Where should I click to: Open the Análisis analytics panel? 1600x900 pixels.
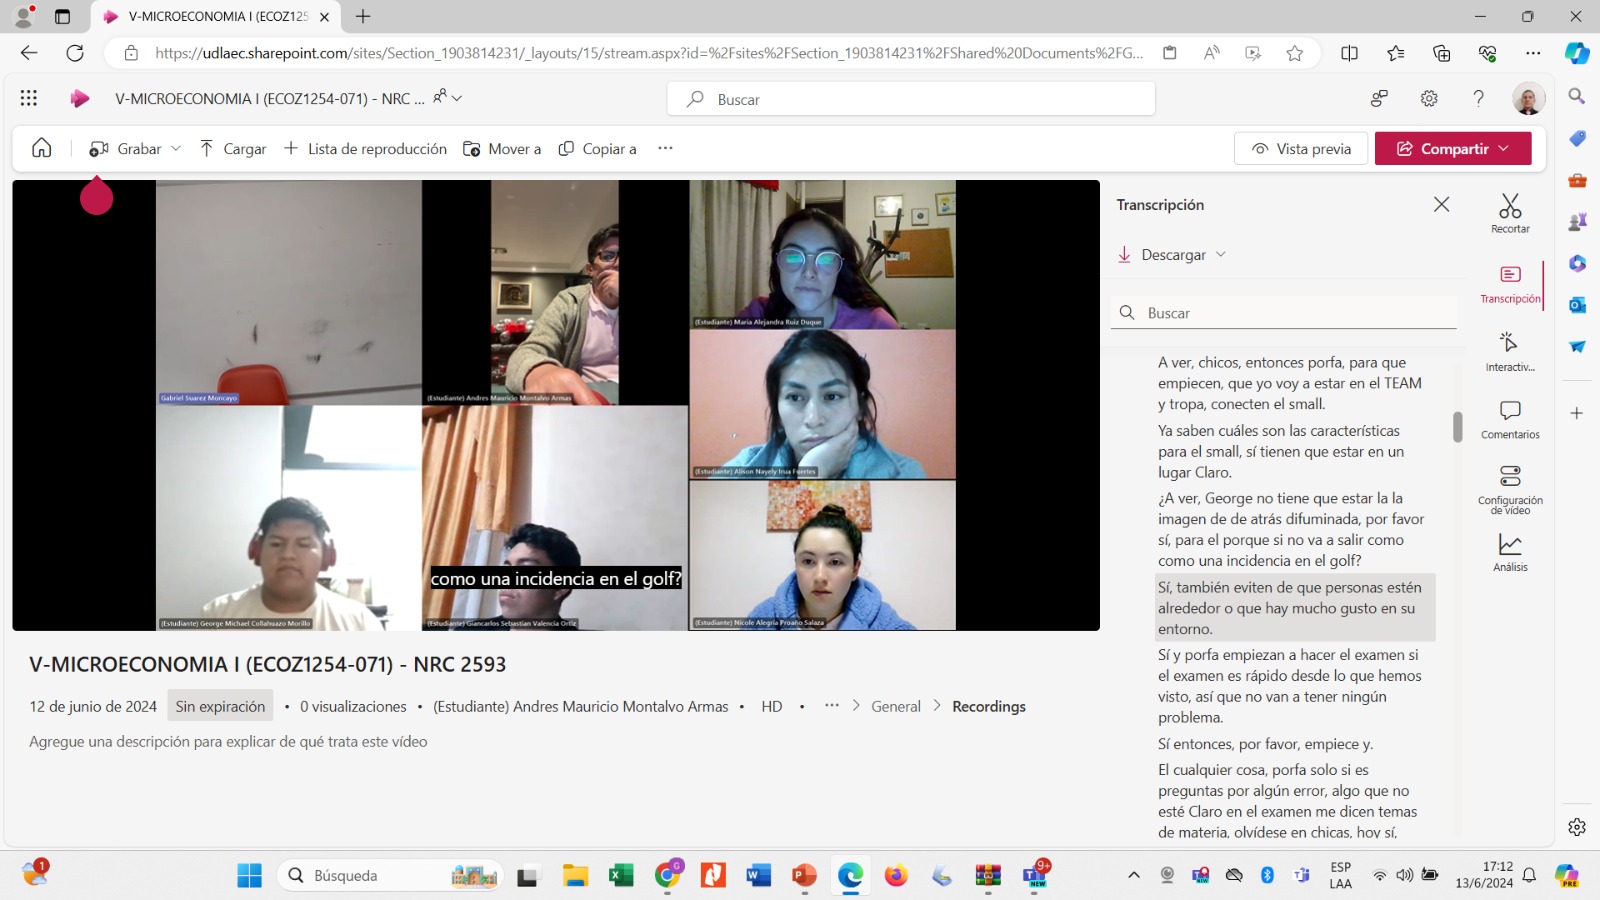1510,552
